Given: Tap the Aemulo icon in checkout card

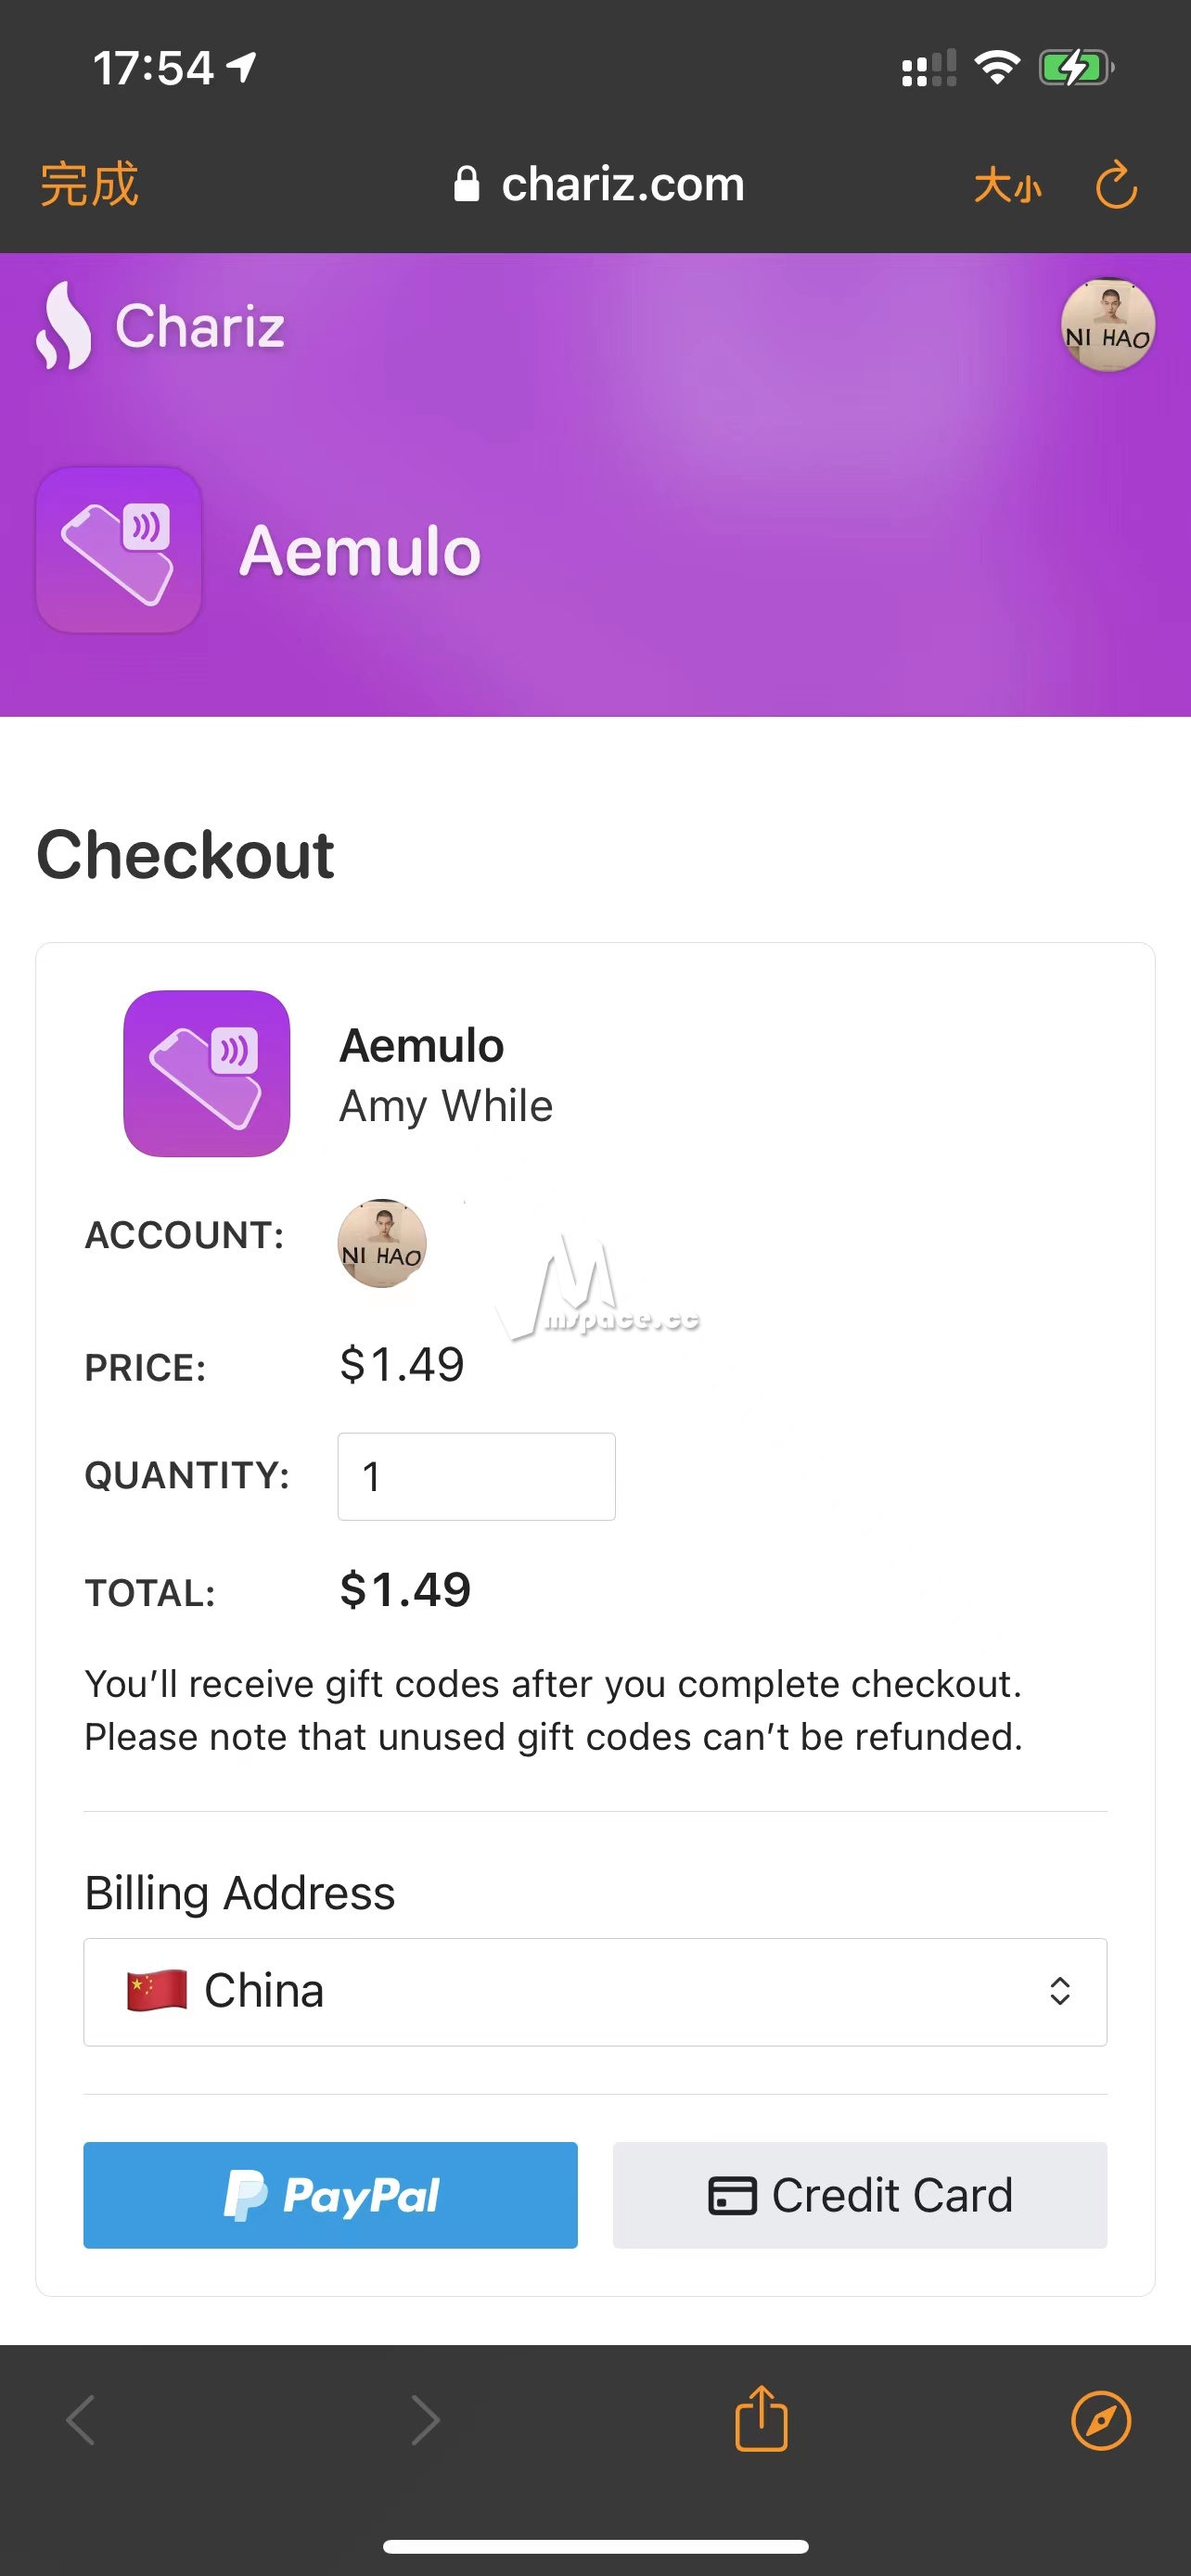Looking at the screenshot, I should click(x=207, y=1073).
